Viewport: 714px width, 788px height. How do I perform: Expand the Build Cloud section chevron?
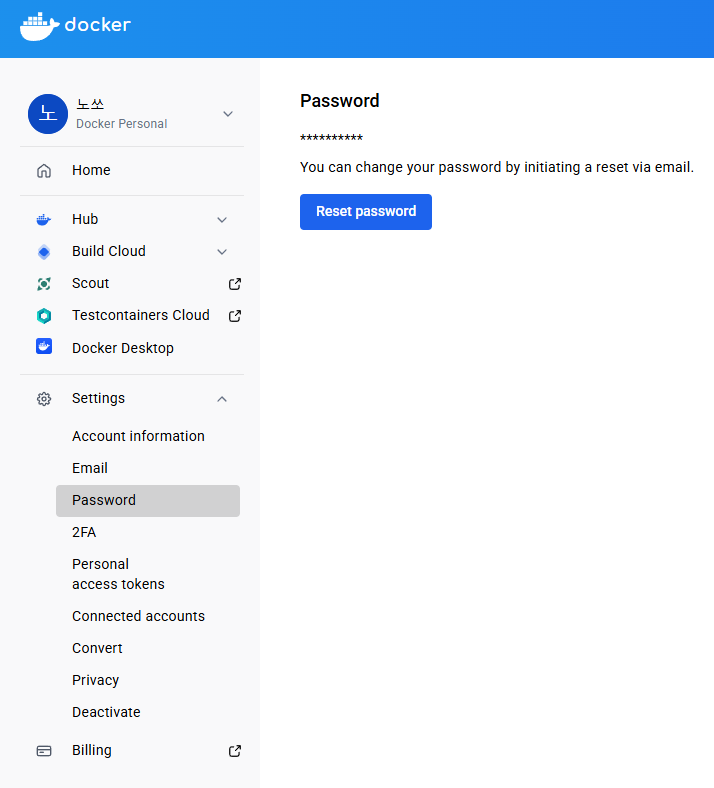(222, 252)
